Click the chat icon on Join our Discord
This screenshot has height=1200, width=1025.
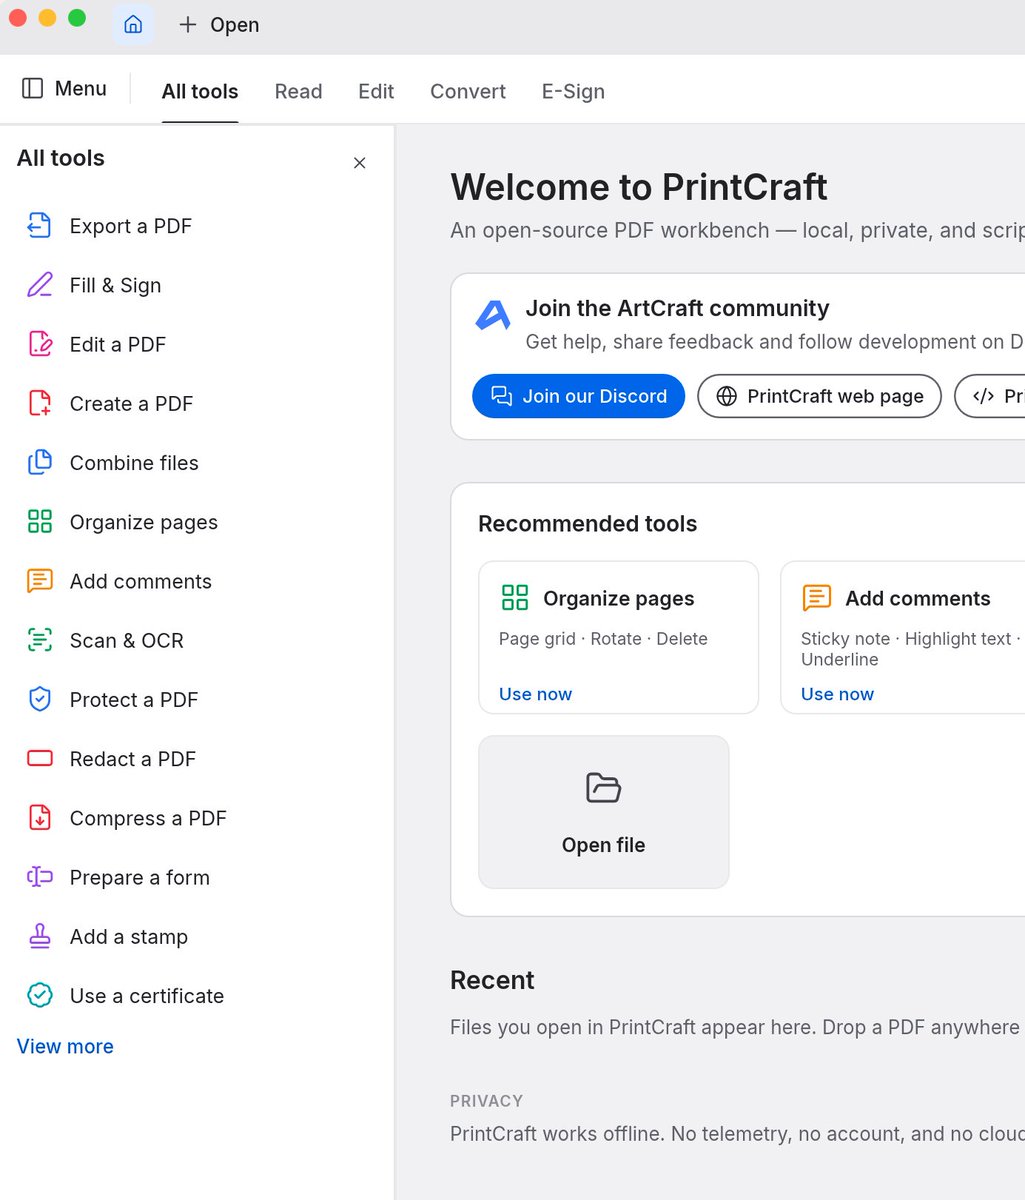[501, 396]
